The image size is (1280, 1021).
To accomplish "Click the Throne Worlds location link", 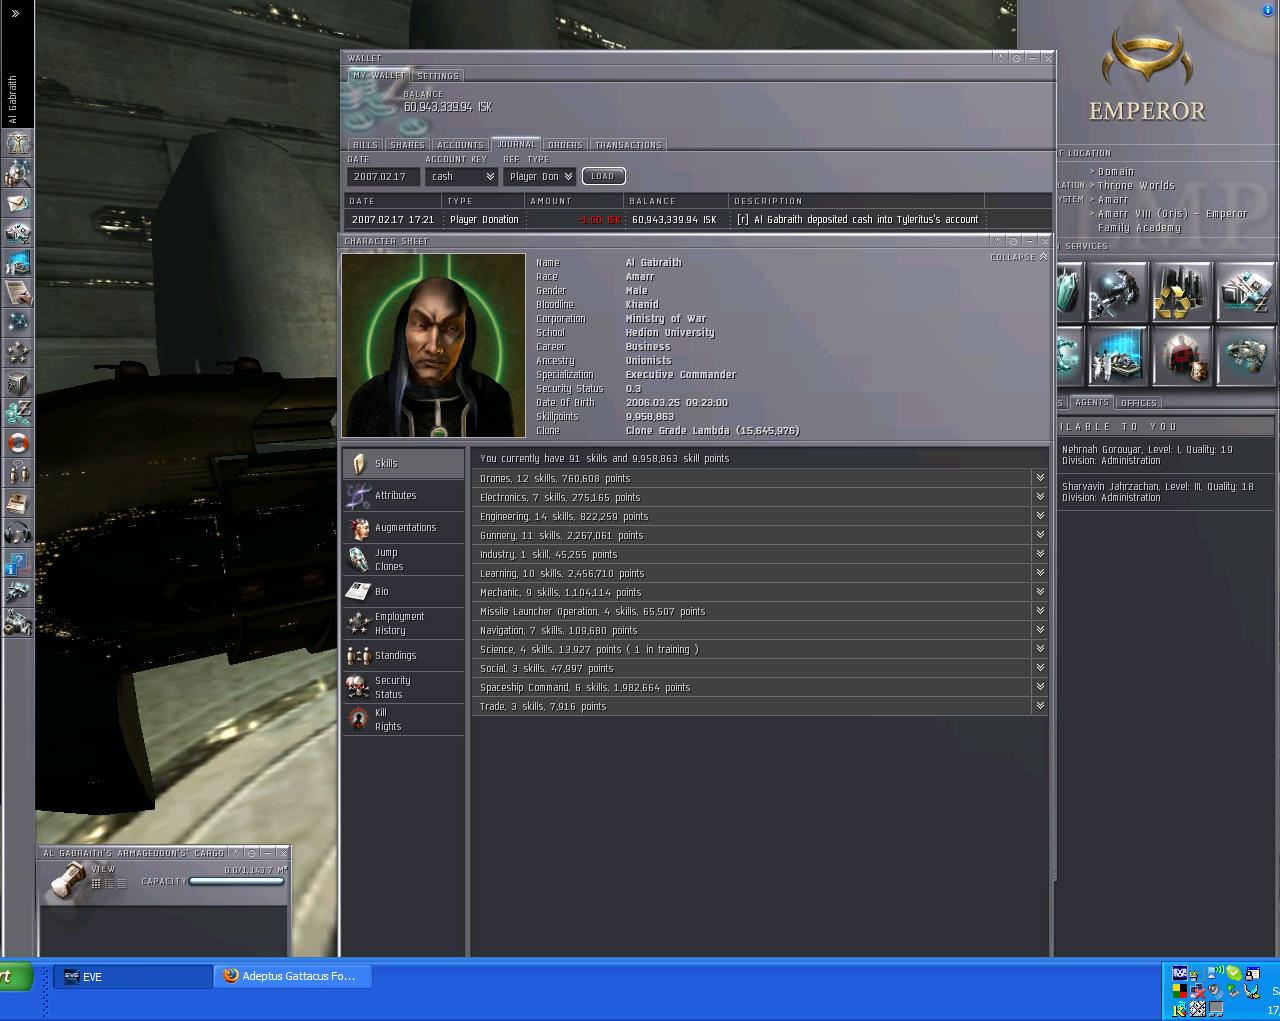I will click(x=1136, y=186).
